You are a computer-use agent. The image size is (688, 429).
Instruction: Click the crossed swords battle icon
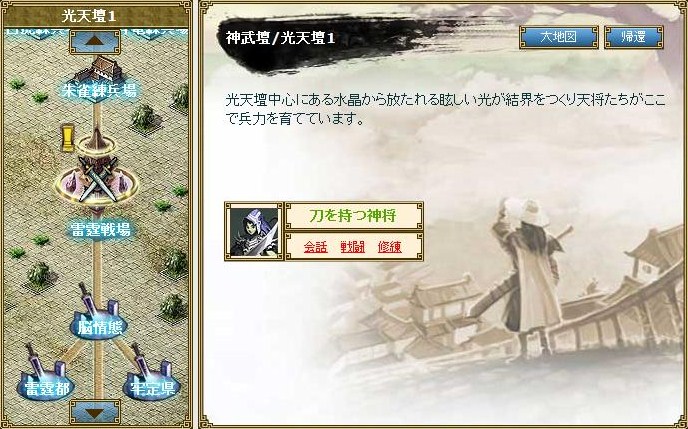pyautogui.click(x=98, y=178)
